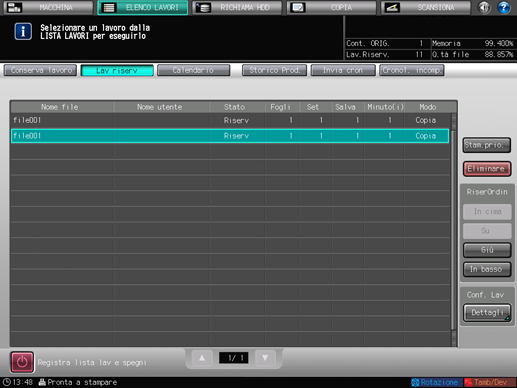517x388 pixels.
Task: Click the ELENCO LAVORI list icon
Action: [109, 7]
